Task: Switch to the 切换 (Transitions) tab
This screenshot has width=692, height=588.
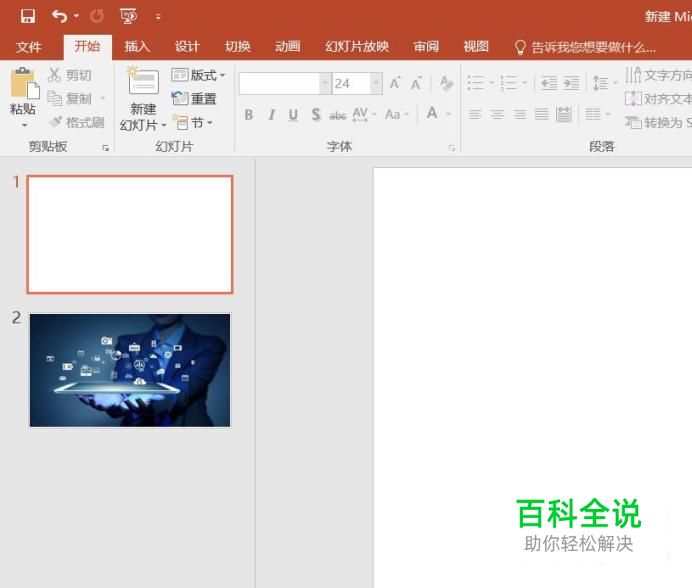Action: pos(237,46)
